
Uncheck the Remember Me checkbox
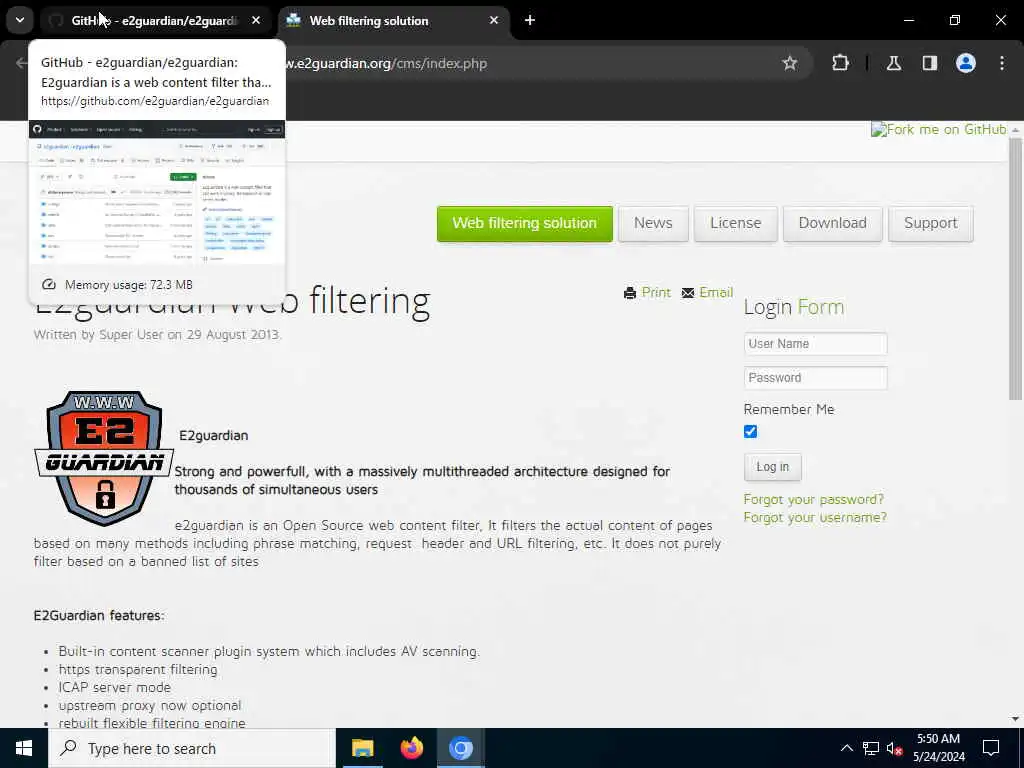(x=750, y=432)
